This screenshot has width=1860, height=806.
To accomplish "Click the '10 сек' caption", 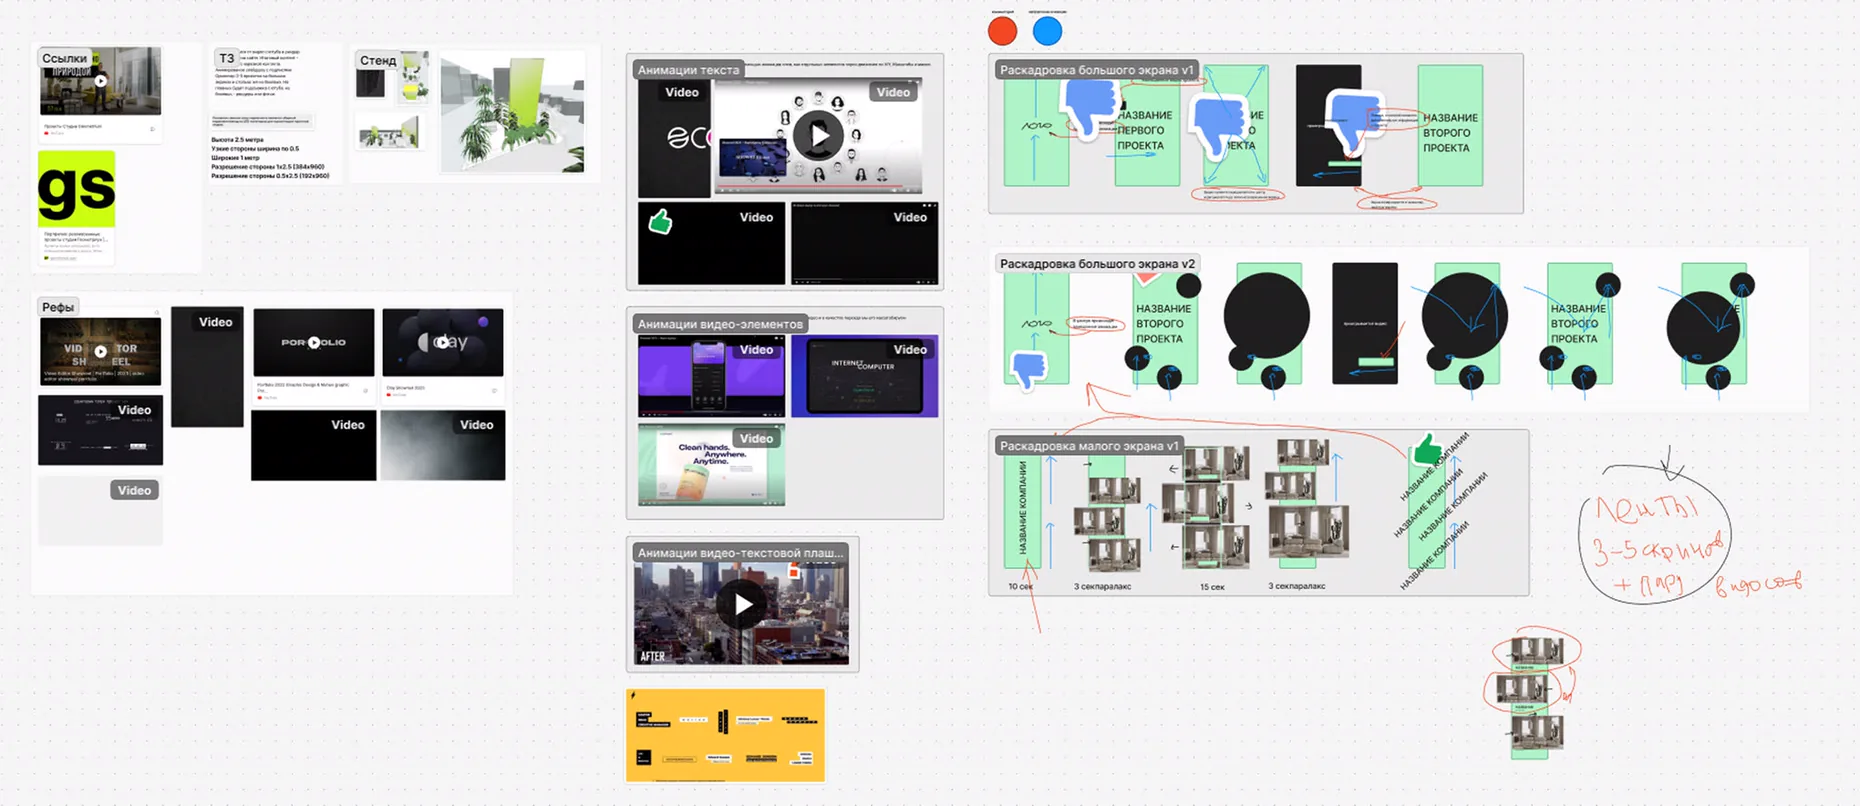I will pos(1021,586).
